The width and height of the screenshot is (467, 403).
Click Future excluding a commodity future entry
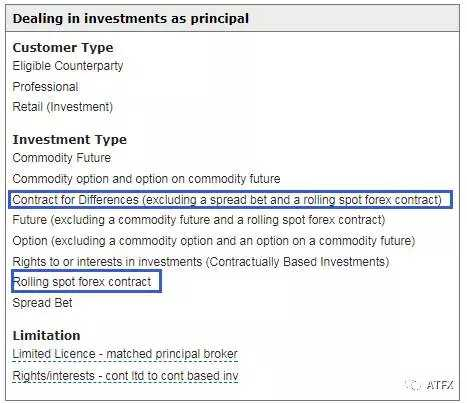(199, 220)
